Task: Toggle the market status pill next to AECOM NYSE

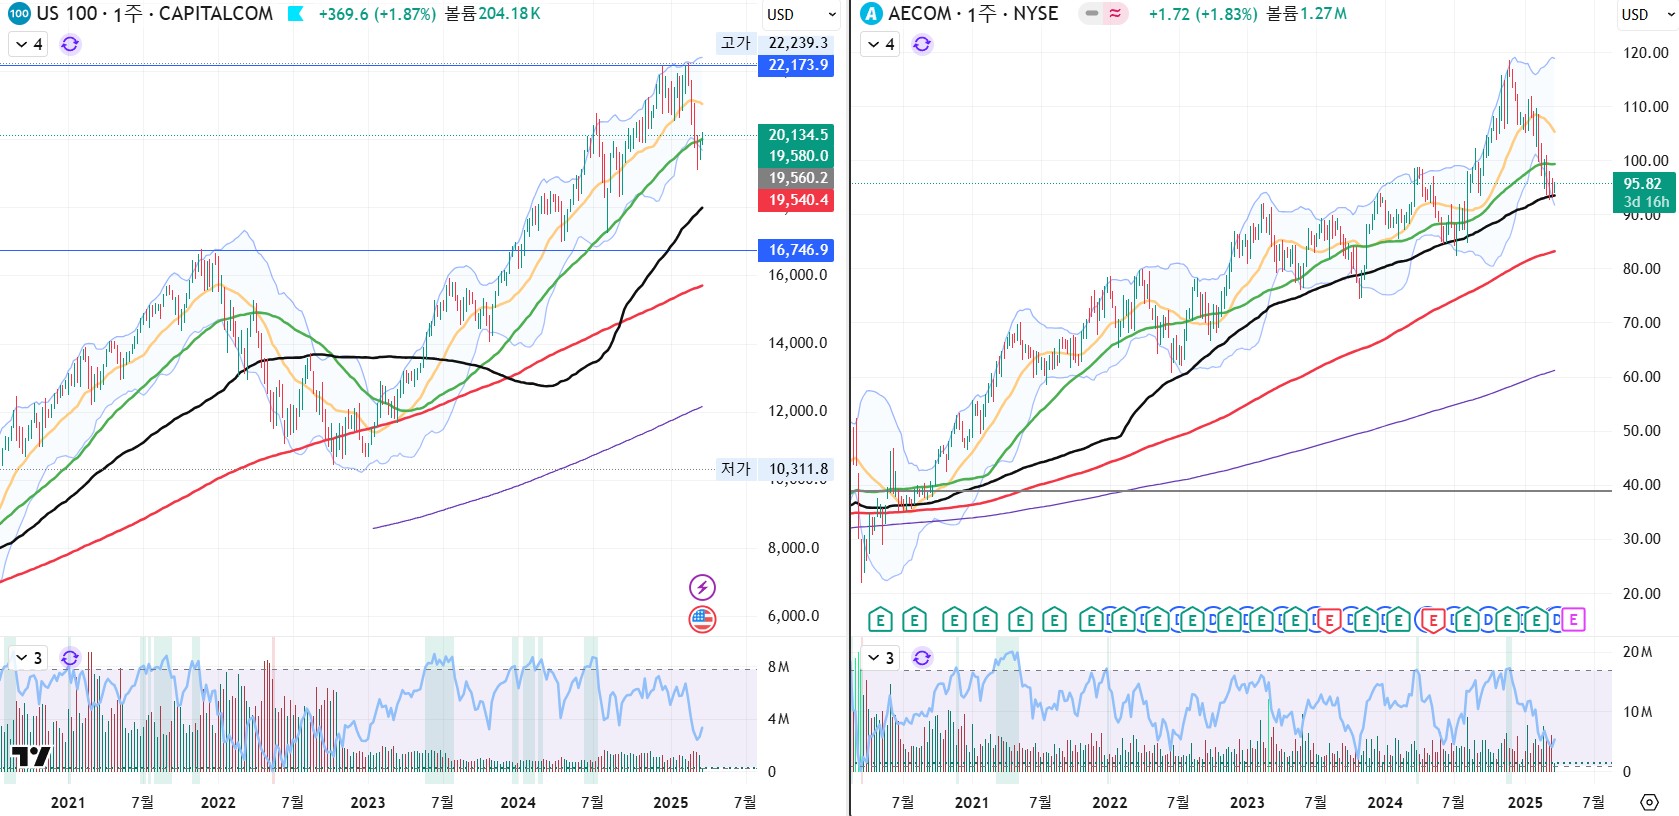Action: tap(1103, 14)
